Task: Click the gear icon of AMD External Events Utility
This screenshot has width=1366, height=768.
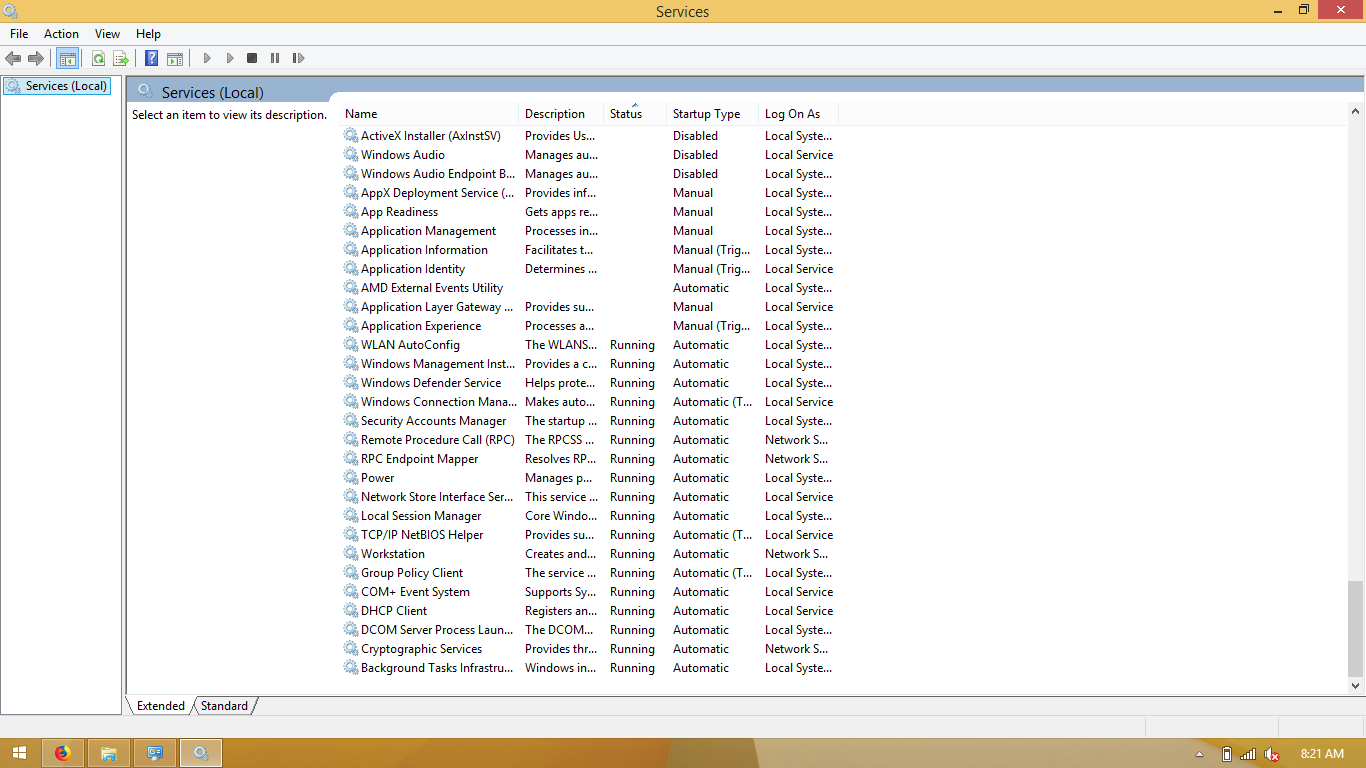Action: [351, 287]
